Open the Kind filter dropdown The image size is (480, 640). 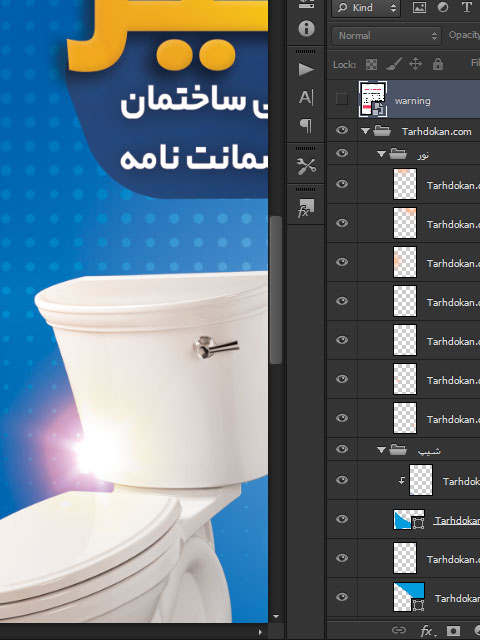click(366, 8)
